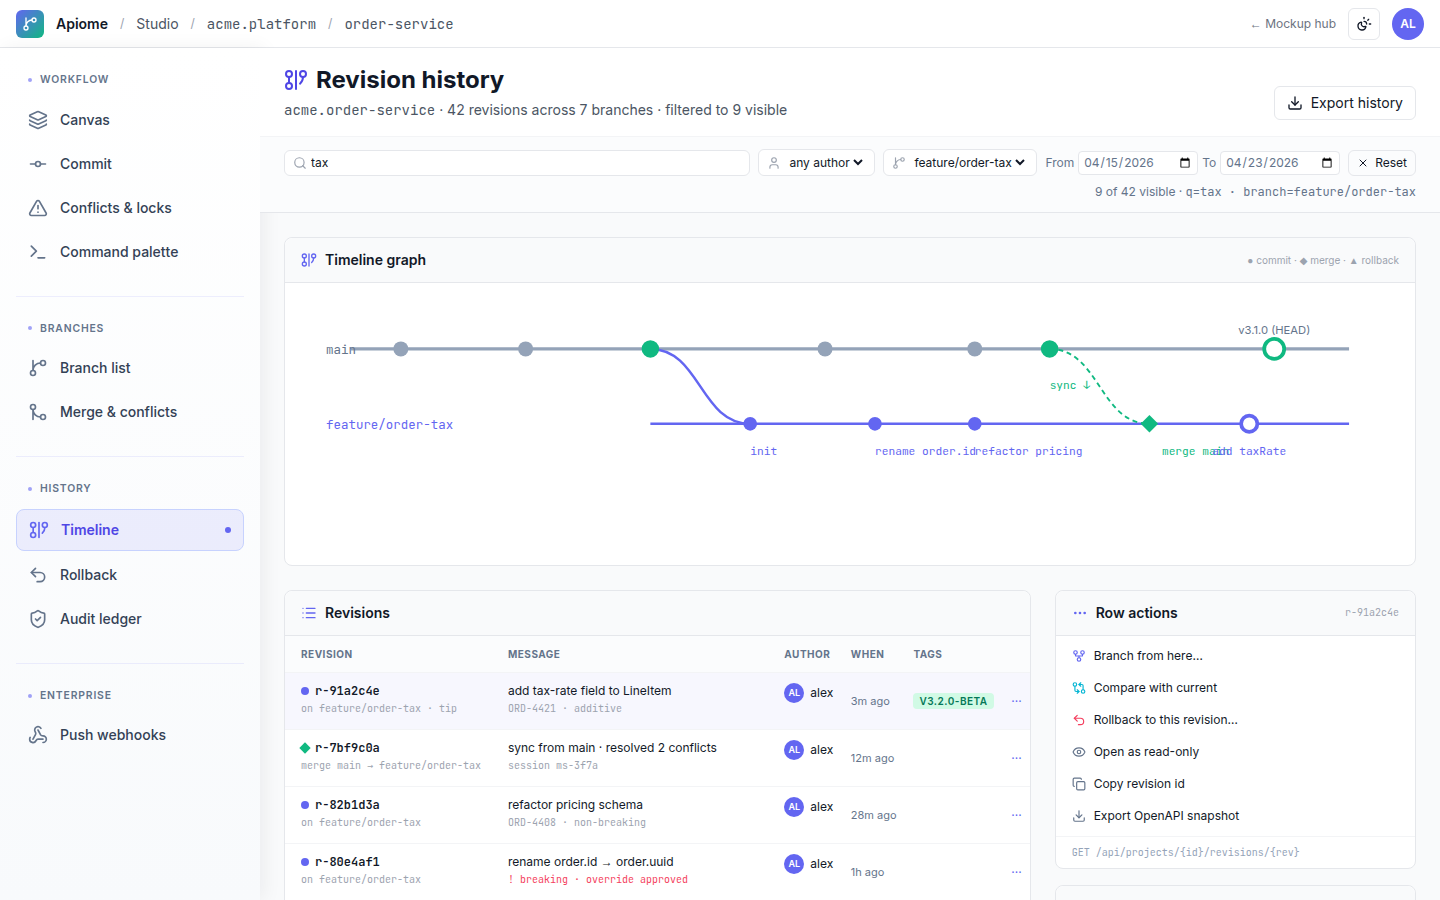Open Commit in the sidebar
Viewport: 1440px width, 900px height.
point(130,164)
